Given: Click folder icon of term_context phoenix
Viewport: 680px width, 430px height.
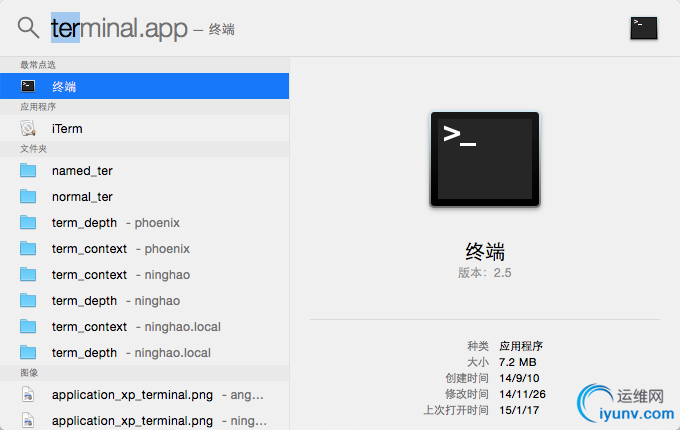Looking at the screenshot, I should coord(28,248).
